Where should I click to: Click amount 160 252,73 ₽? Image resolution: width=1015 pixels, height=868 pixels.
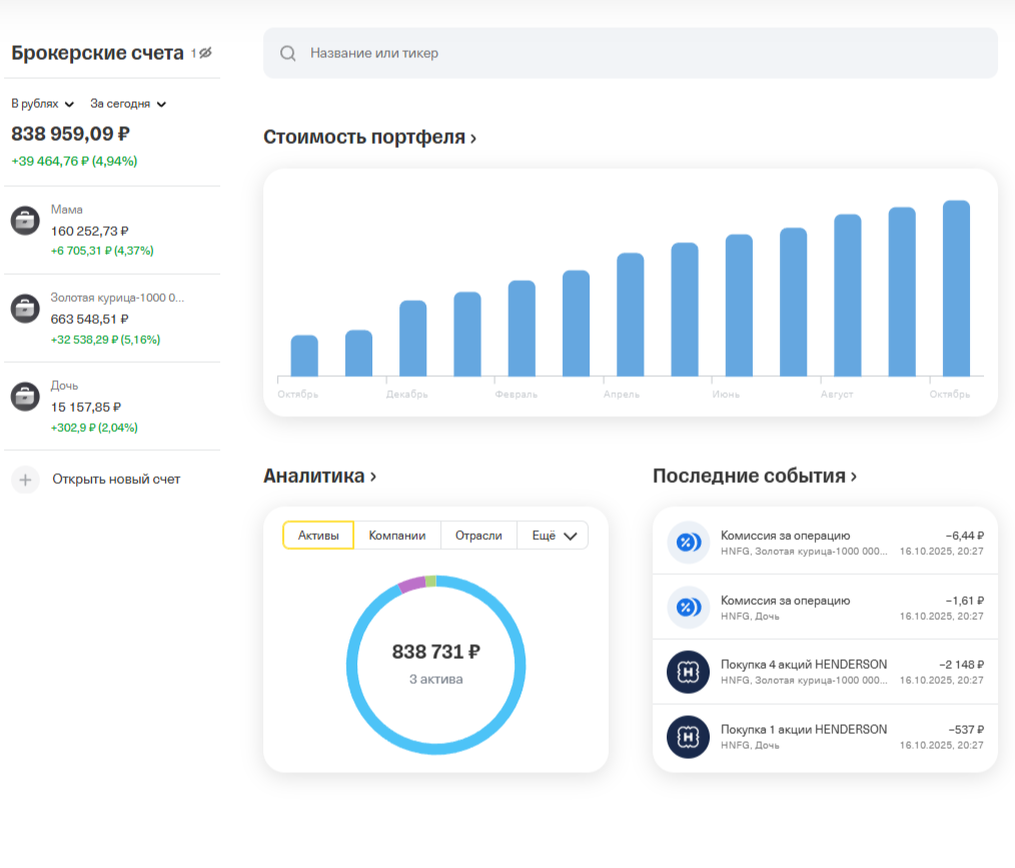click(90, 231)
